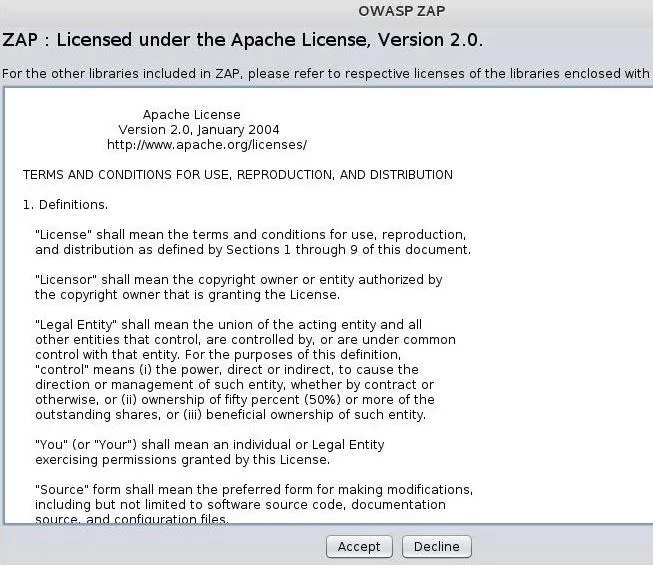Click the '"control" means (i) the power' line
The height and width of the screenshot is (565, 653).
[x=227, y=369]
